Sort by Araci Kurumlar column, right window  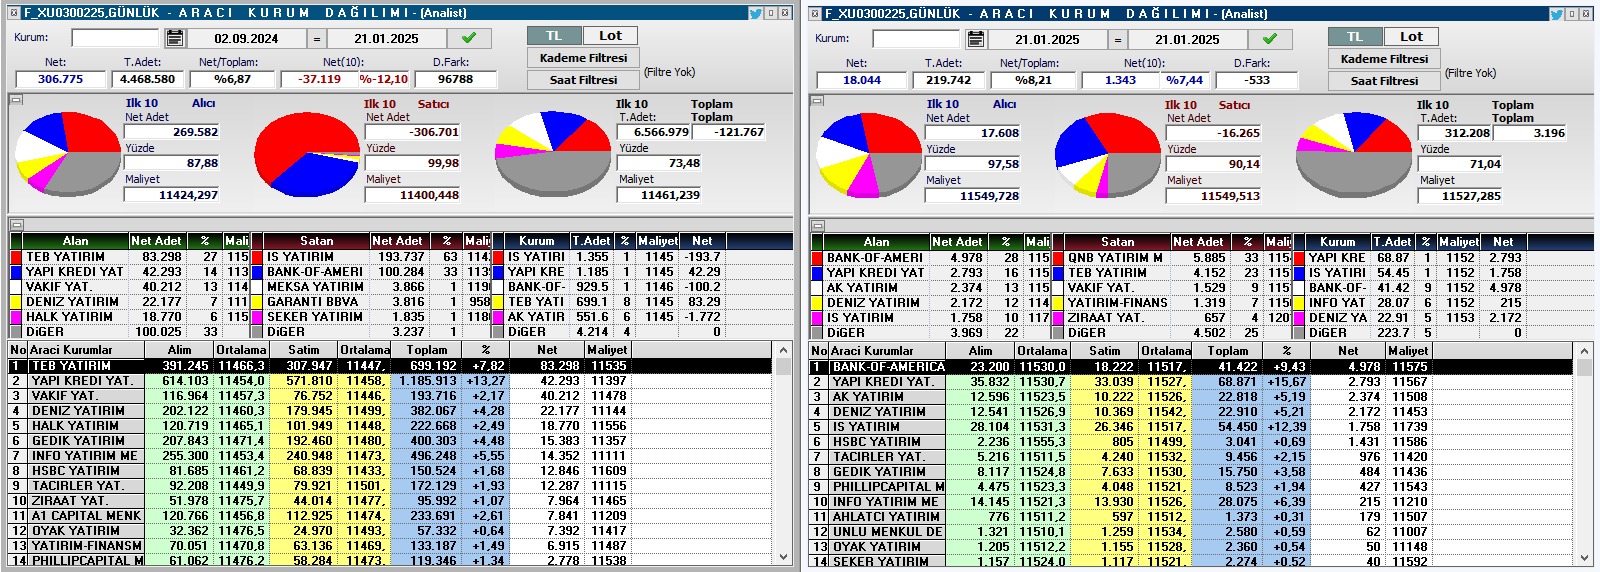coord(885,351)
